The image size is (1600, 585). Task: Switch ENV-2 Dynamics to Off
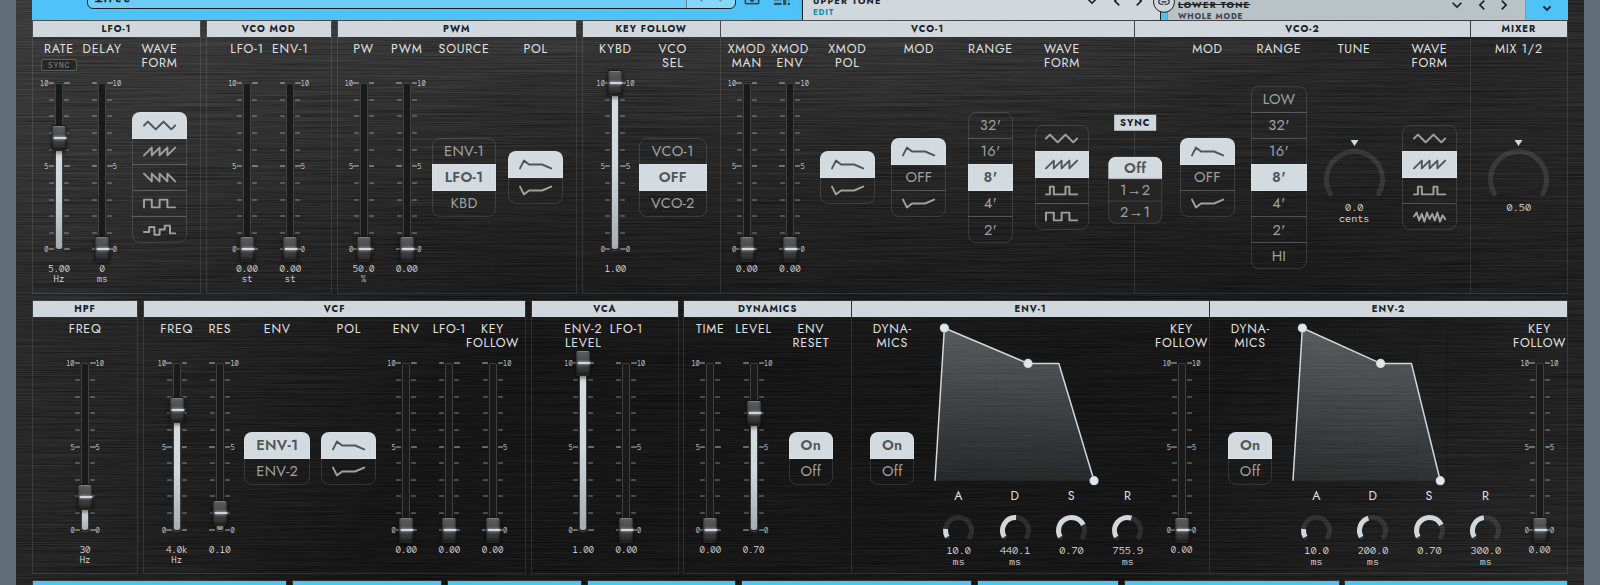click(1250, 471)
